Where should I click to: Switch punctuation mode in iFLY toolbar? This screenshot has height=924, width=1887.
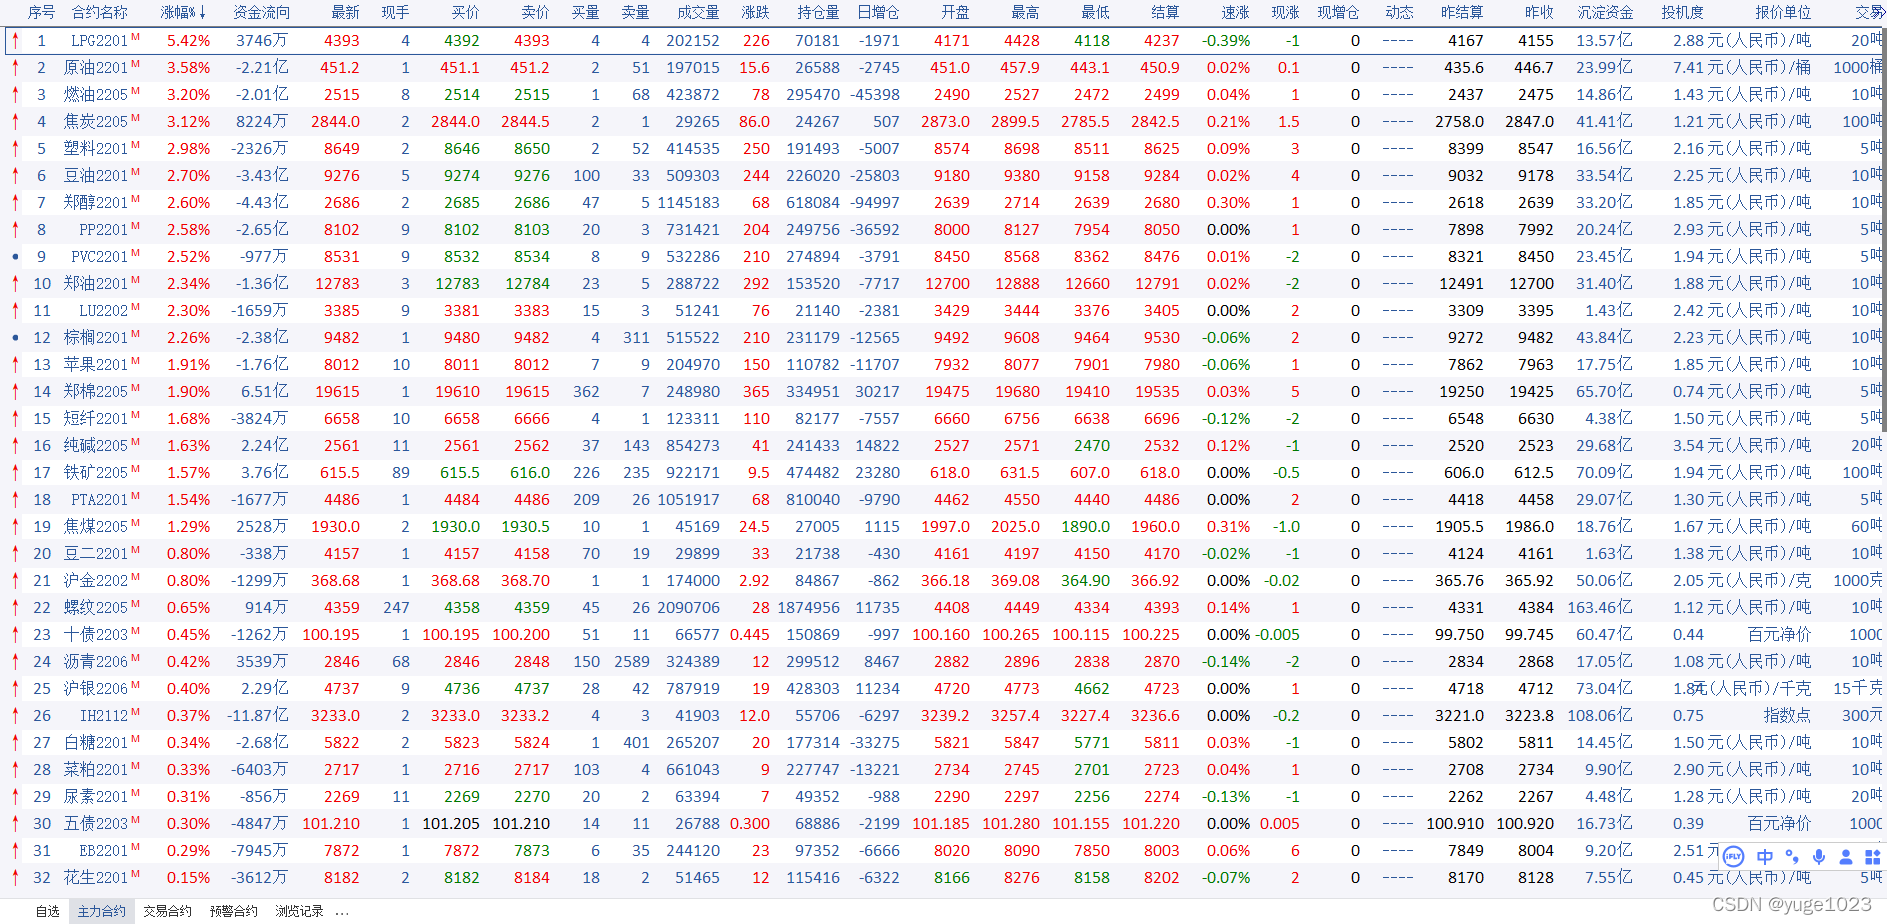(x=1792, y=857)
